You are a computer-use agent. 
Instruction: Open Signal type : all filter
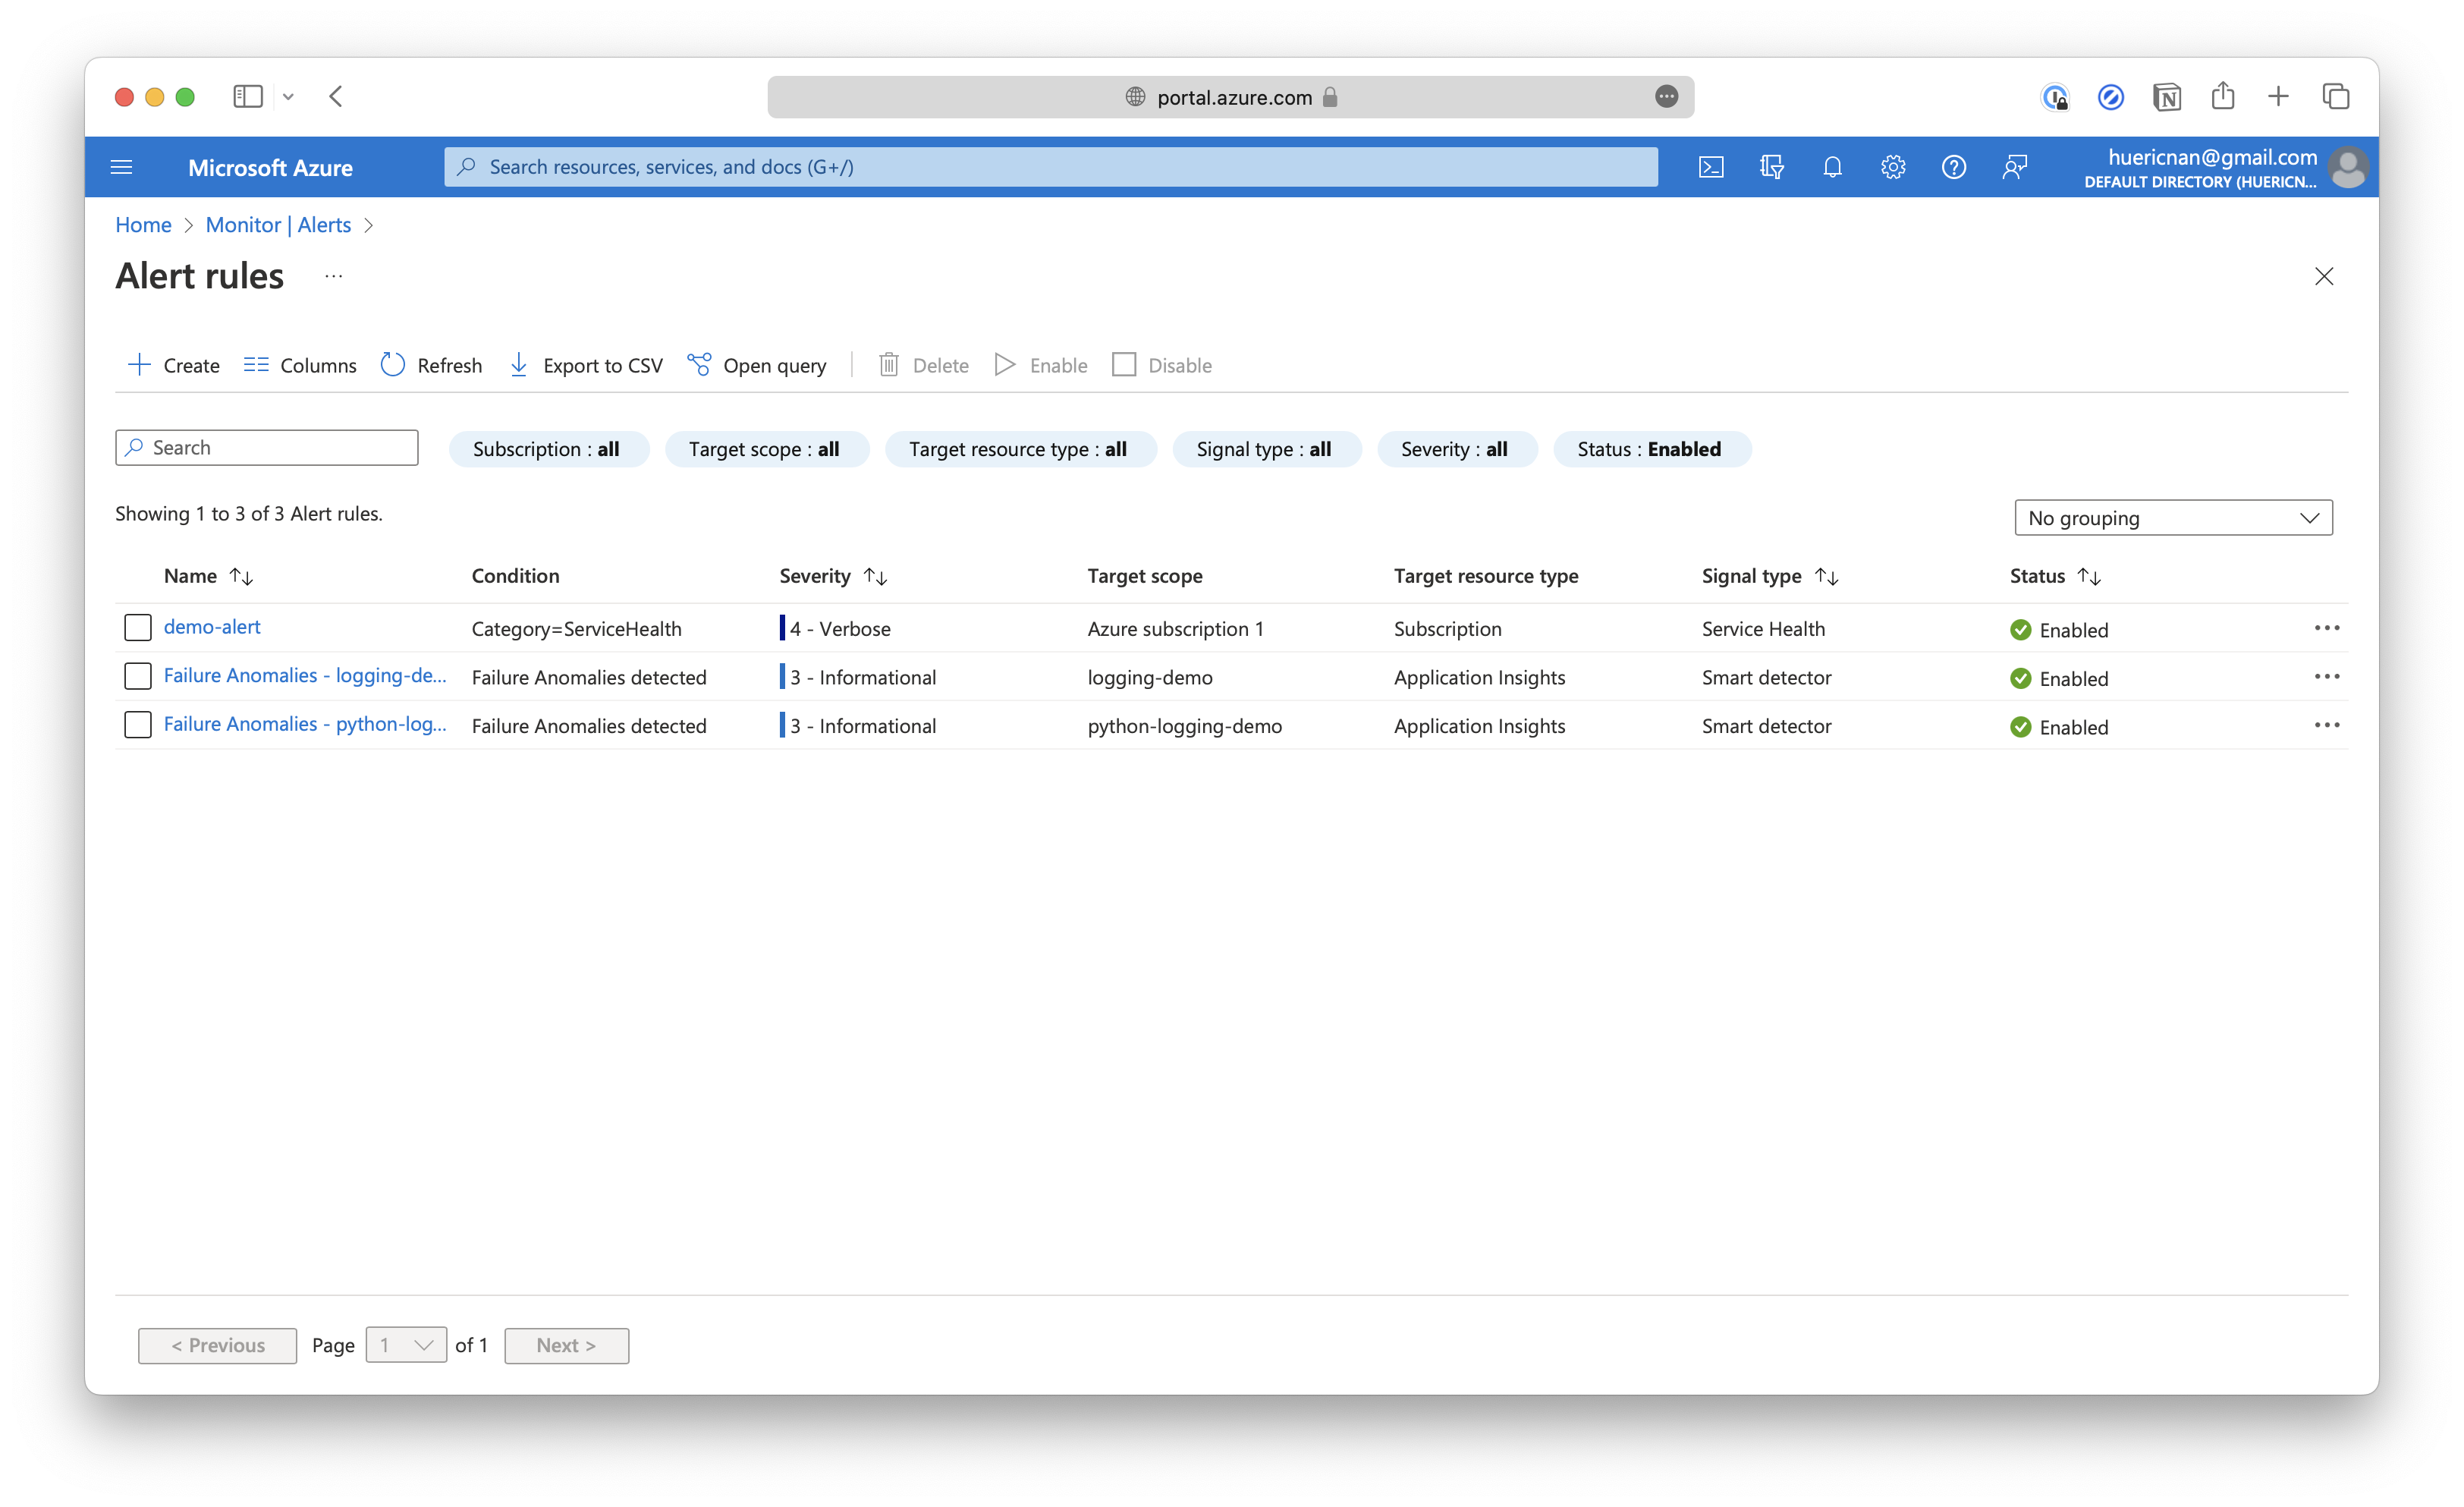click(1266, 449)
